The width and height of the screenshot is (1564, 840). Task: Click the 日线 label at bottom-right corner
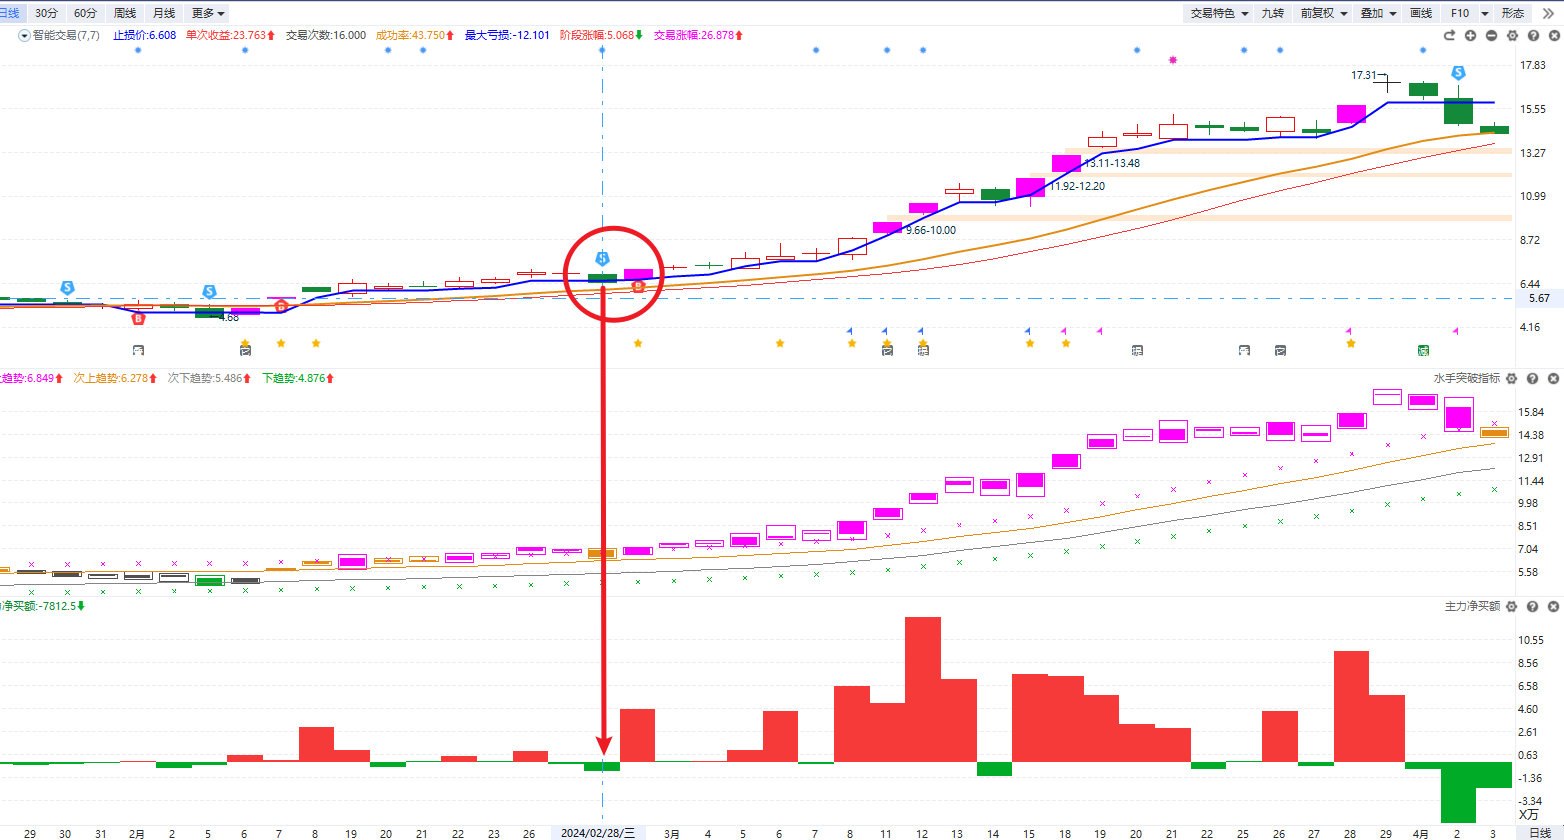pyautogui.click(x=1540, y=833)
